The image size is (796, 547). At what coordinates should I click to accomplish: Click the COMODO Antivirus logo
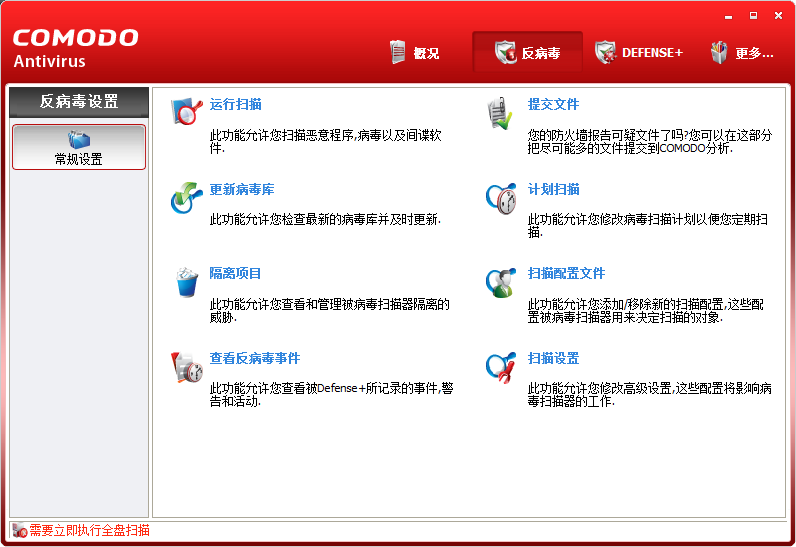[75, 49]
